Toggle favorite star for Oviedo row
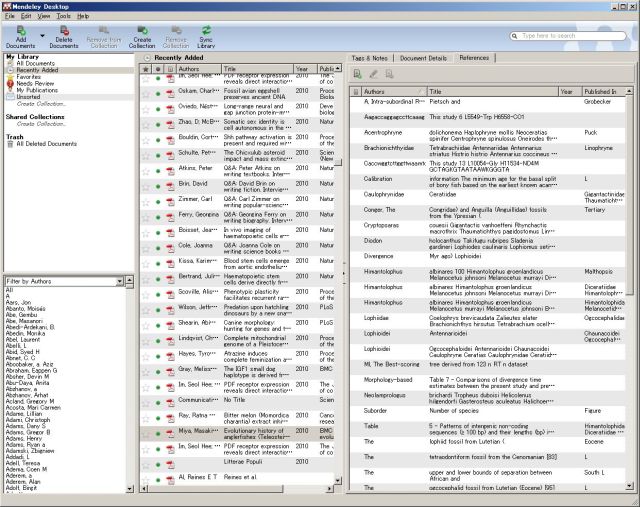This screenshot has height=507, width=640. (x=146, y=109)
